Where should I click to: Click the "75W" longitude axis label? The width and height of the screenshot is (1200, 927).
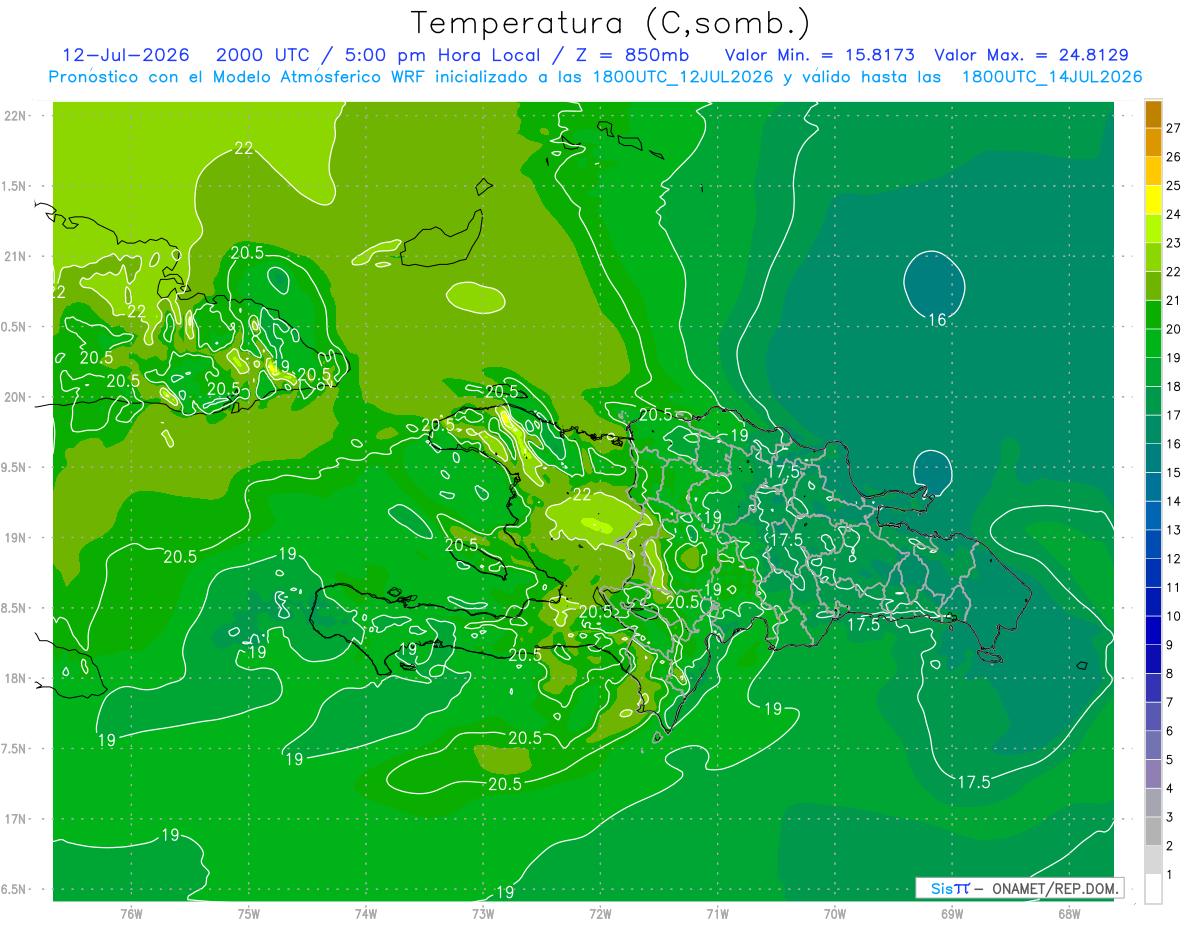(248, 913)
